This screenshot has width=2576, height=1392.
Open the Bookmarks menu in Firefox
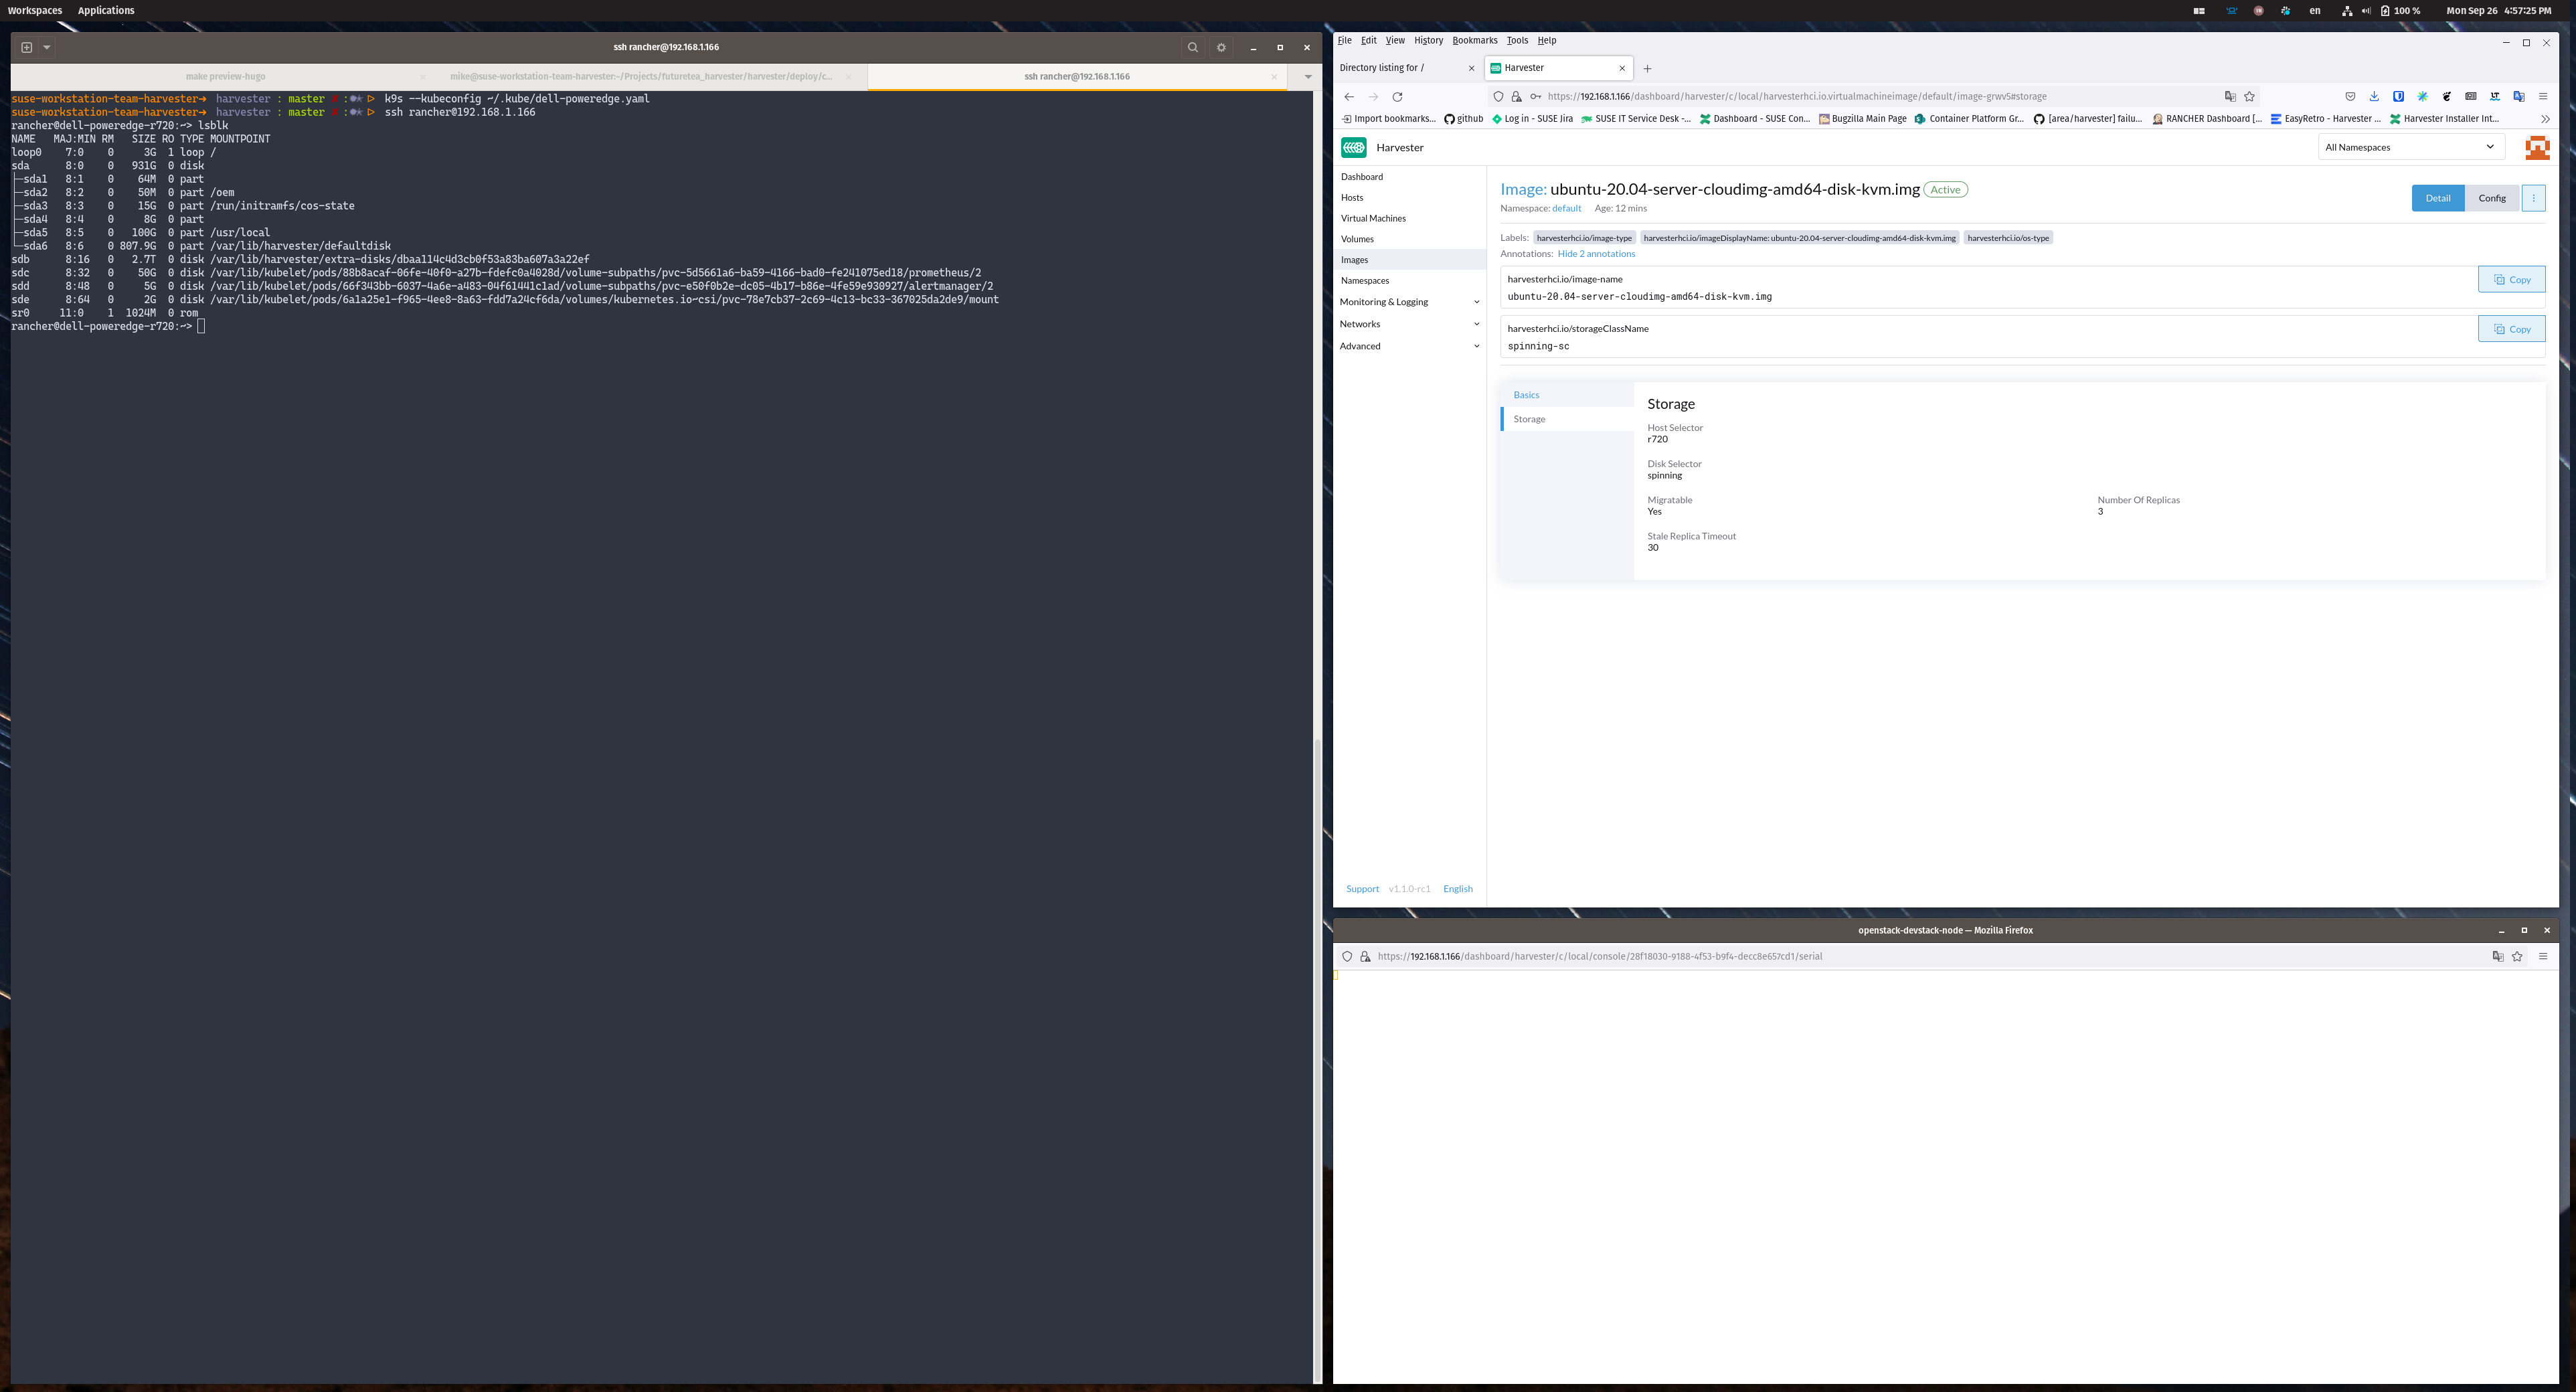[1475, 41]
